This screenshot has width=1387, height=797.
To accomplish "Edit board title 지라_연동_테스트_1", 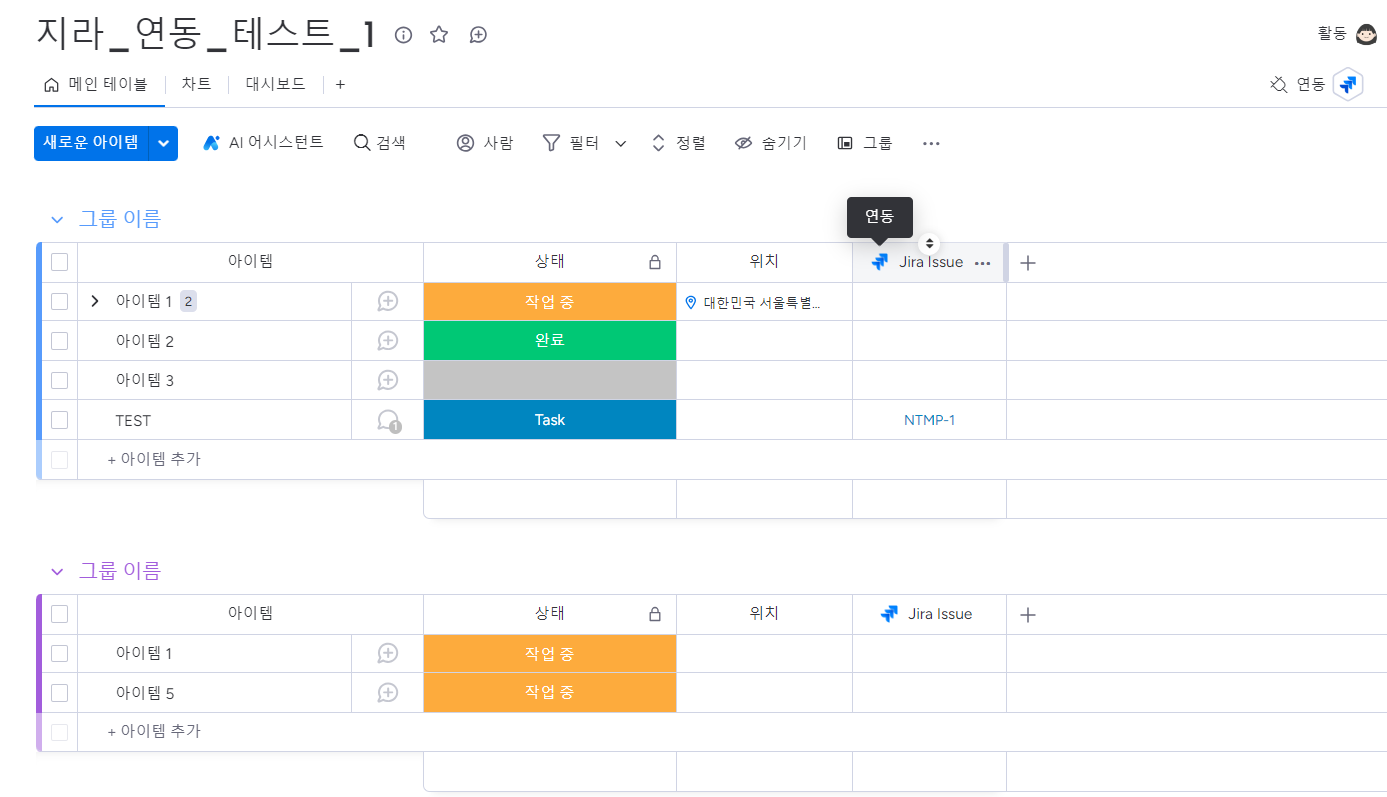I will click(x=206, y=35).
